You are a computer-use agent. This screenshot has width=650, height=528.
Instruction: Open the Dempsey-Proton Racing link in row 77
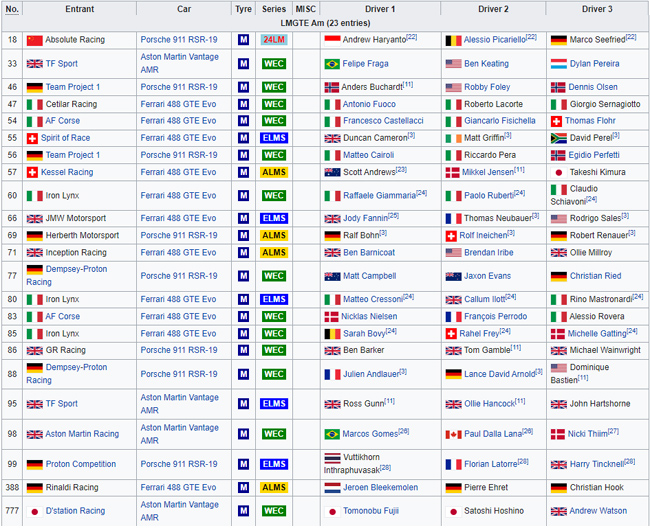(67, 276)
